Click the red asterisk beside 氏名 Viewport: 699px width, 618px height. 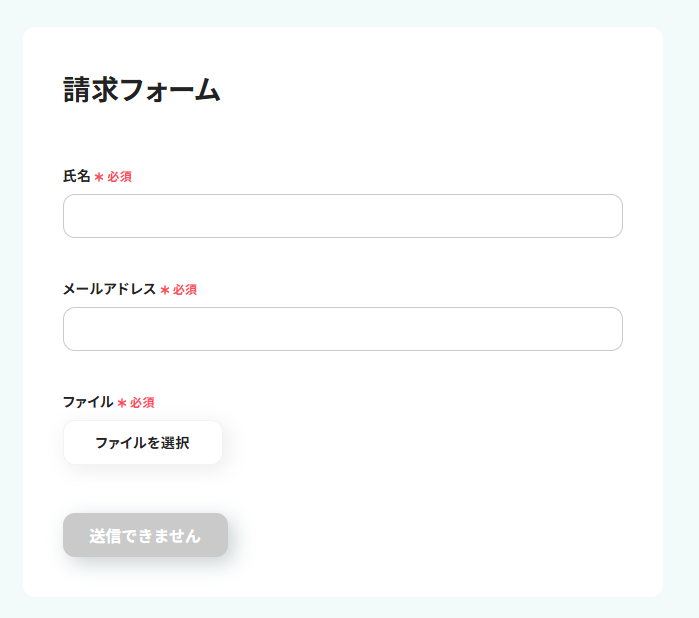coord(99,177)
